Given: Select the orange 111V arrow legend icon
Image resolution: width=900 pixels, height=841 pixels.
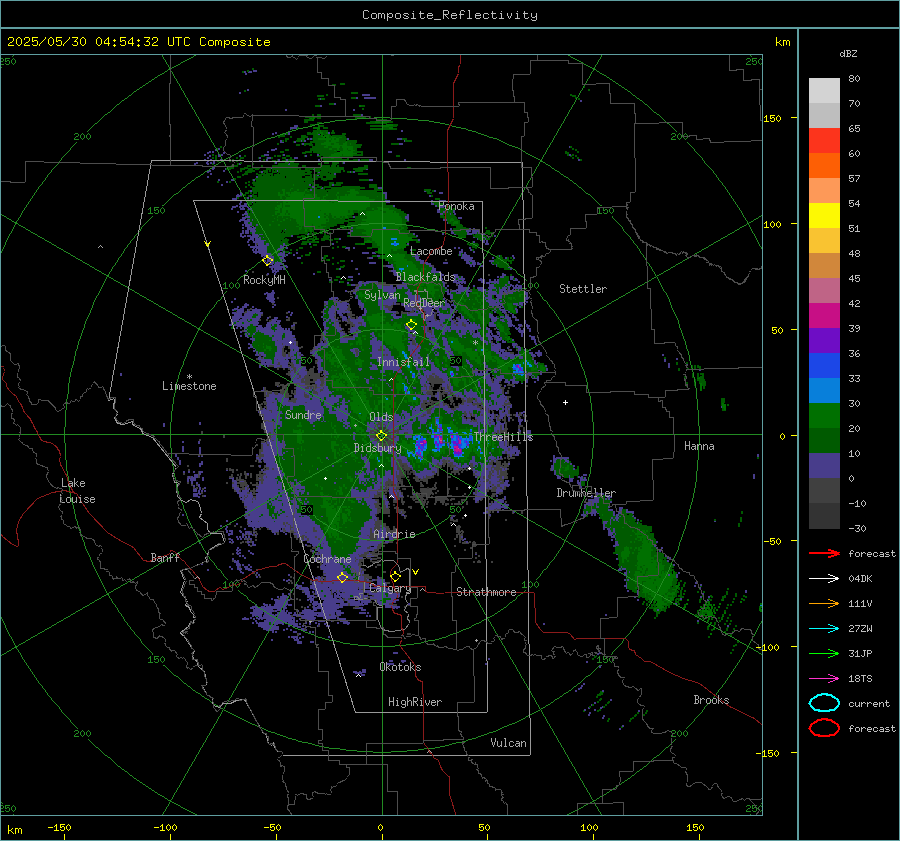Looking at the screenshot, I should (824, 603).
